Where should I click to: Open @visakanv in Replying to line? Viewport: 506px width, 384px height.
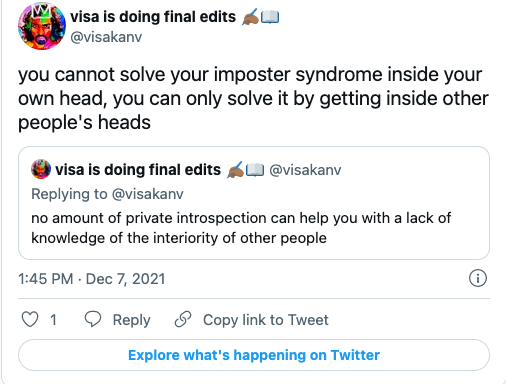click(148, 194)
